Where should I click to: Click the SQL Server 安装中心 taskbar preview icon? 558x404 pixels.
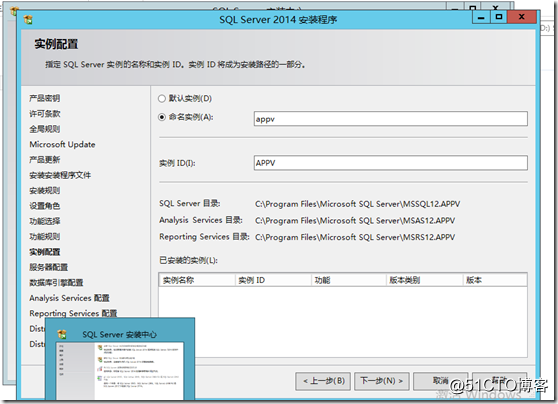coord(62,334)
